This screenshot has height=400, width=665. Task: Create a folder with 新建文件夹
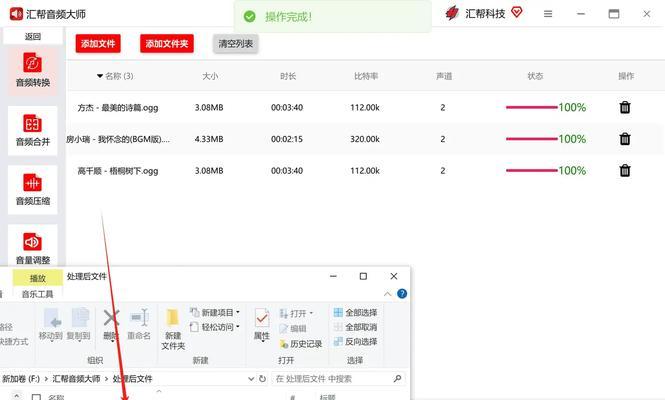173,329
